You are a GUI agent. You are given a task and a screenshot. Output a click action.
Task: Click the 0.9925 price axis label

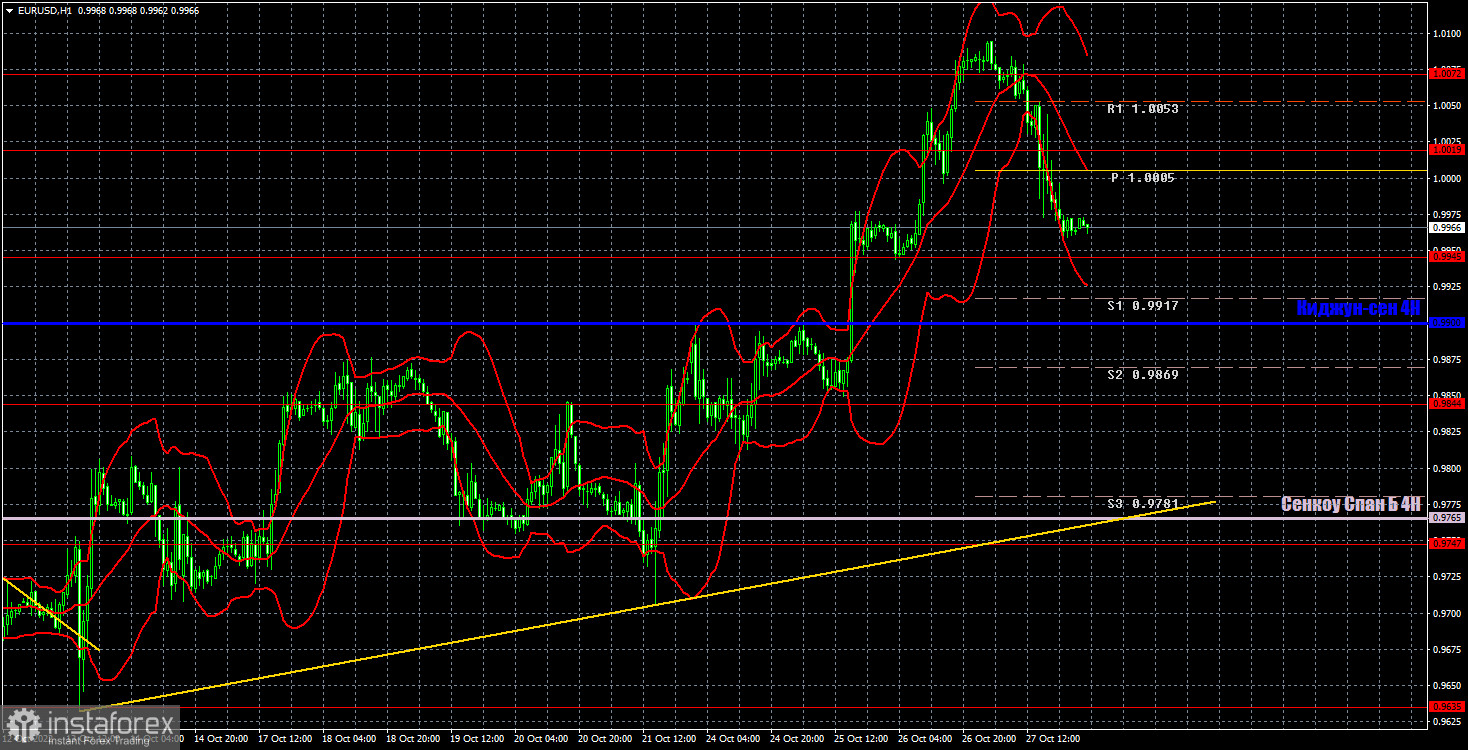1447,287
